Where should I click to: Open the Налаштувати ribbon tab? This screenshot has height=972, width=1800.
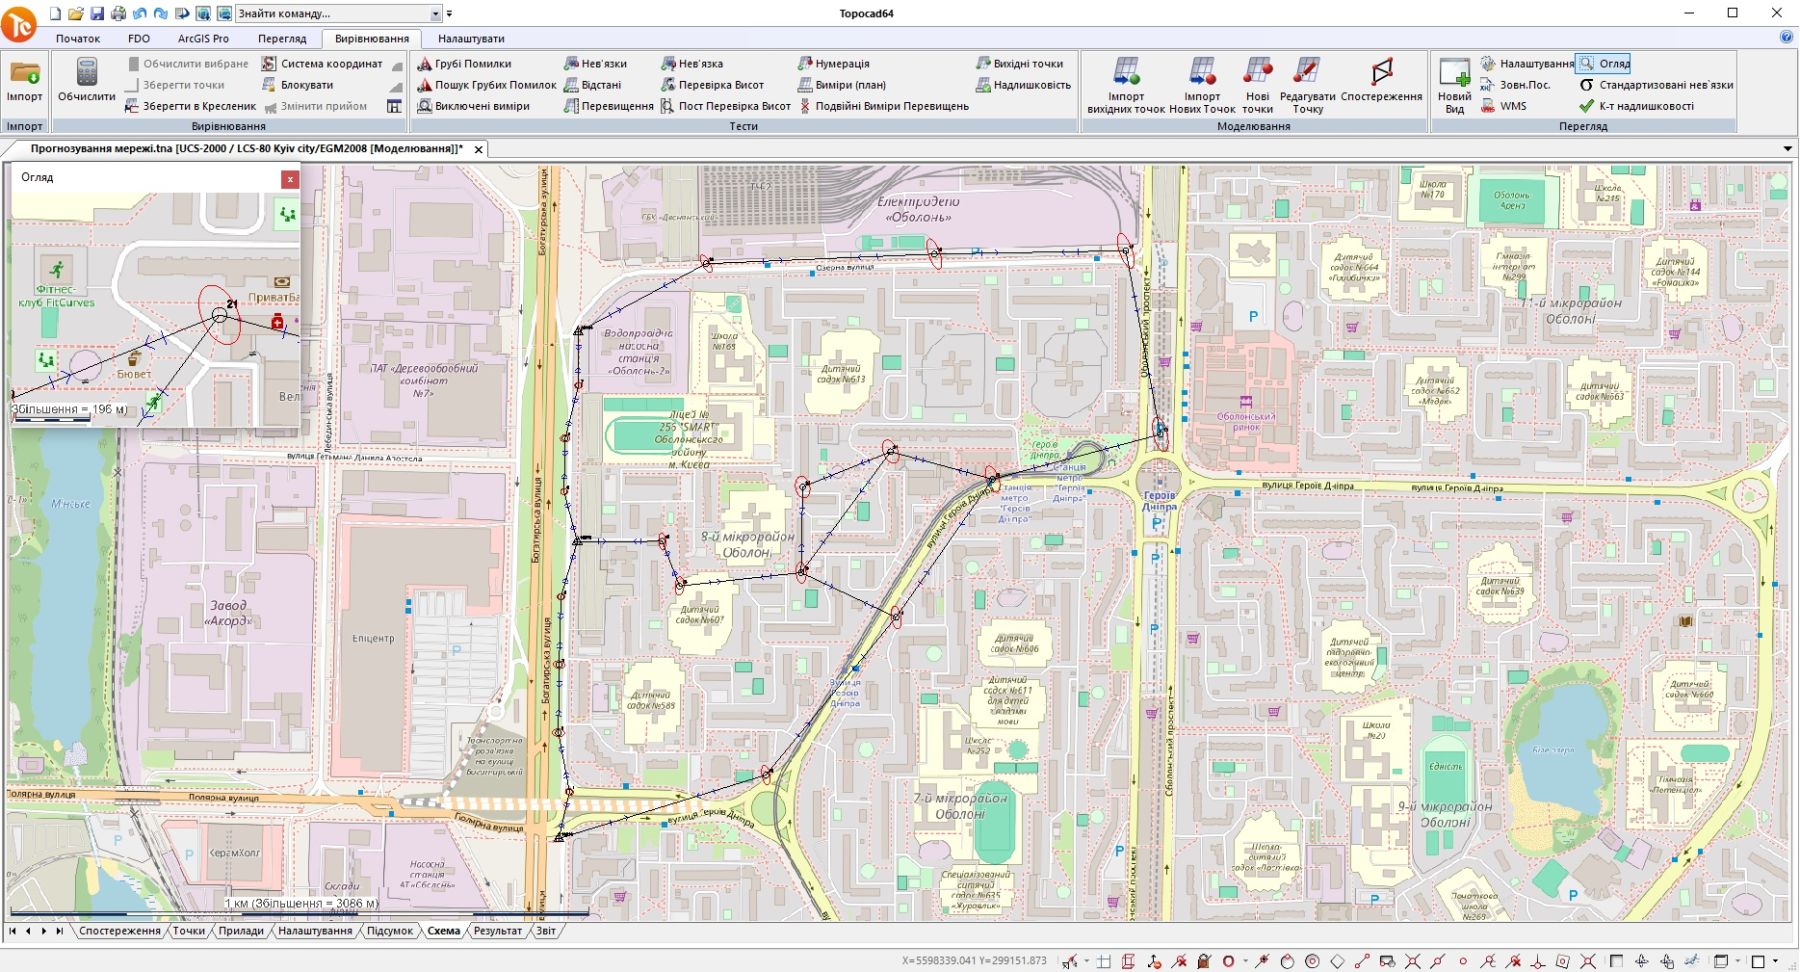[471, 38]
